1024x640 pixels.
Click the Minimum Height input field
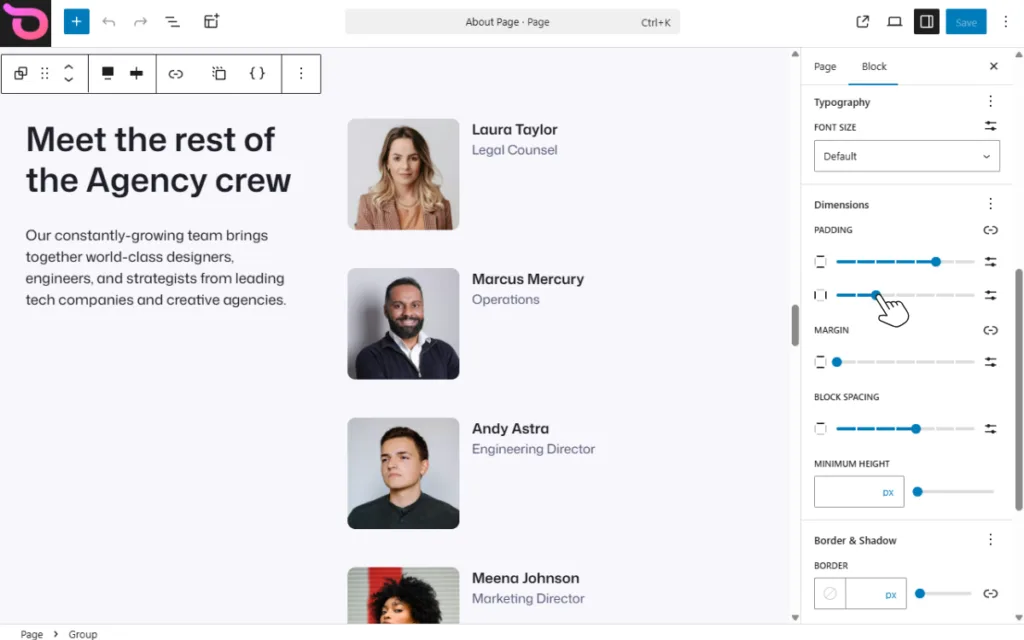[846, 492]
